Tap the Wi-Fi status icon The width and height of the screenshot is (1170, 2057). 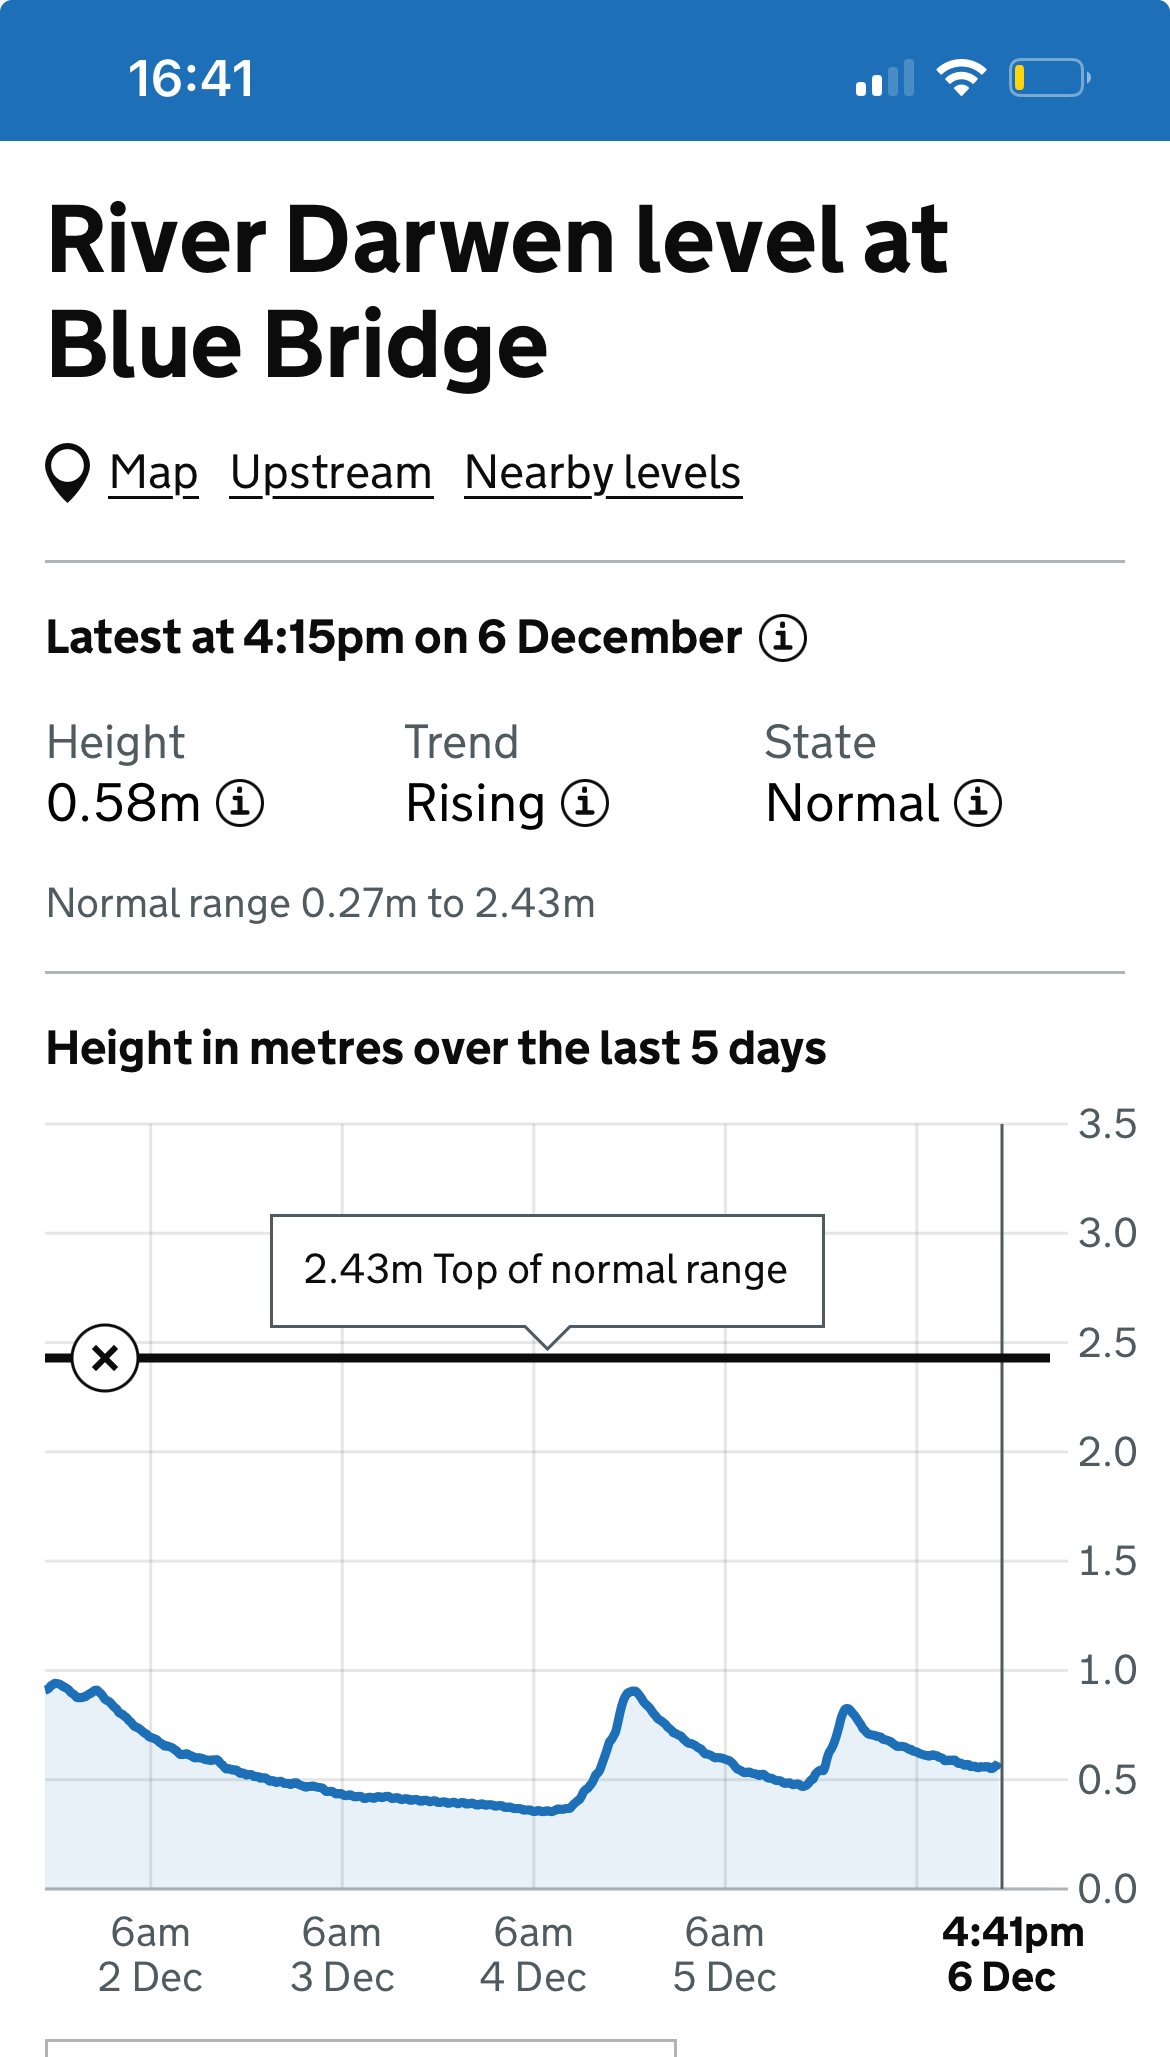click(x=961, y=78)
